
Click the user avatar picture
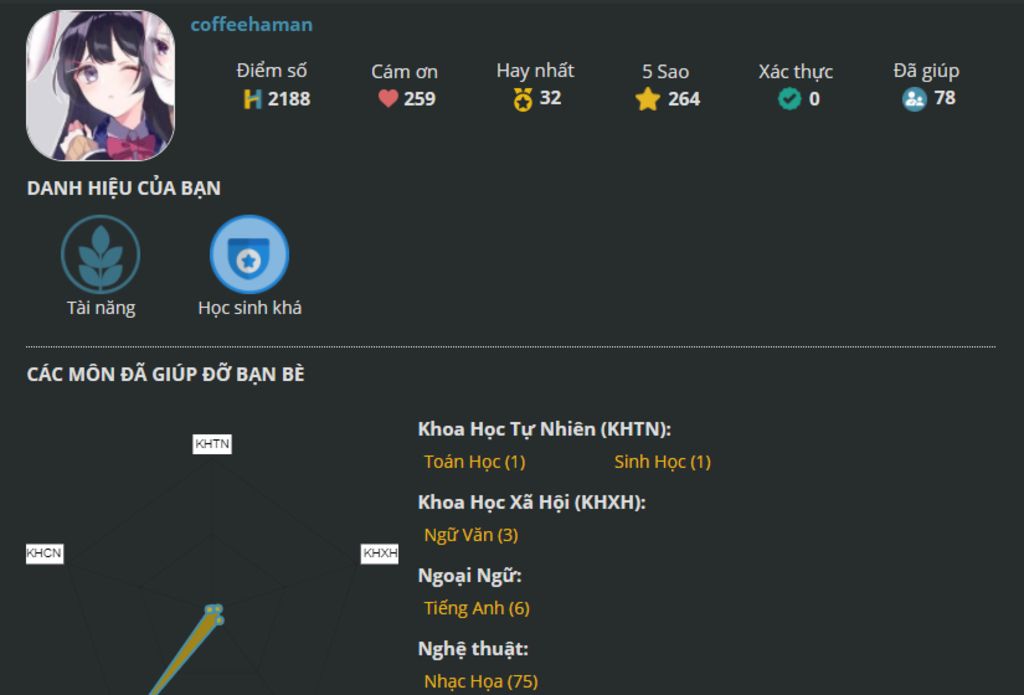point(100,86)
